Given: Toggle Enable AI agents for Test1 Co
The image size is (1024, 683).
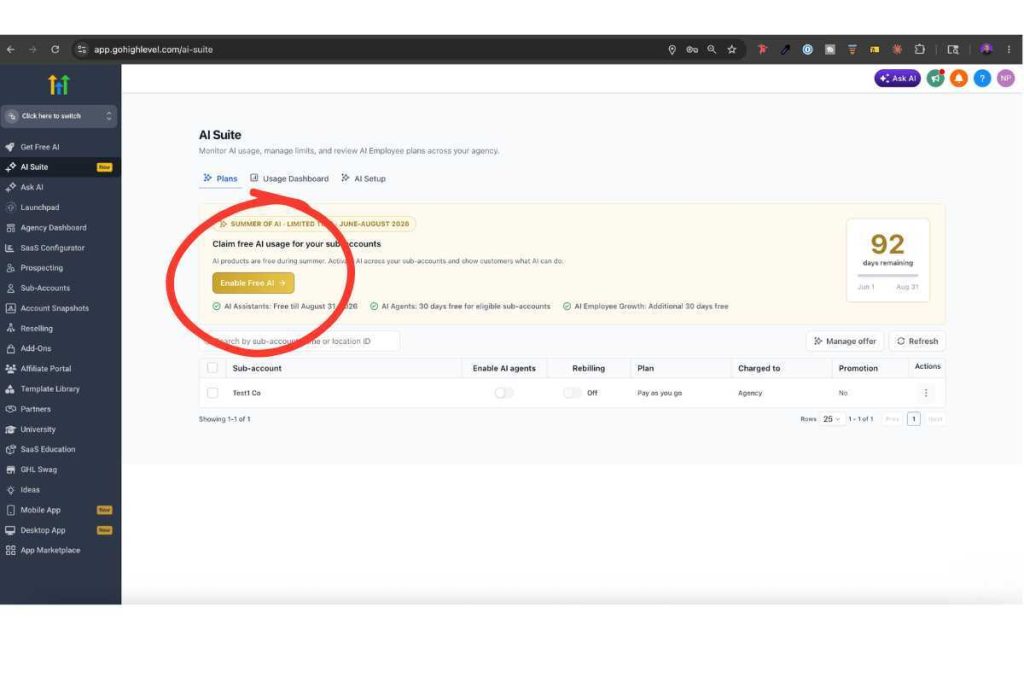Looking at the screenshot, I should click(504, 393).
